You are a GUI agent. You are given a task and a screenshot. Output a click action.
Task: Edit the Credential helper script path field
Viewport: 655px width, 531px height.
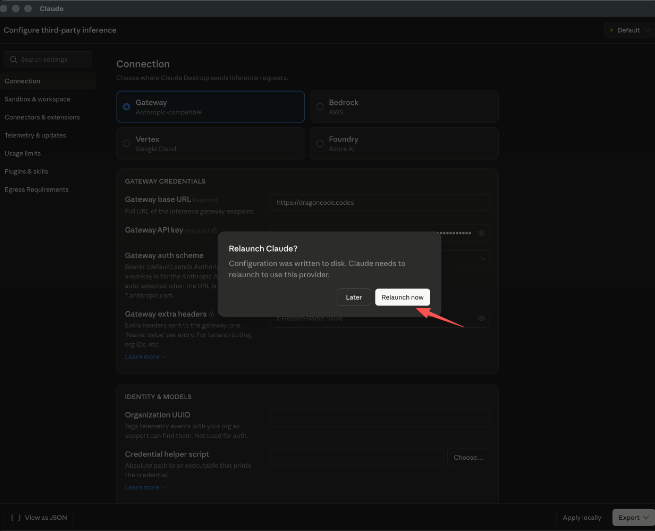[x=357, y=457]
